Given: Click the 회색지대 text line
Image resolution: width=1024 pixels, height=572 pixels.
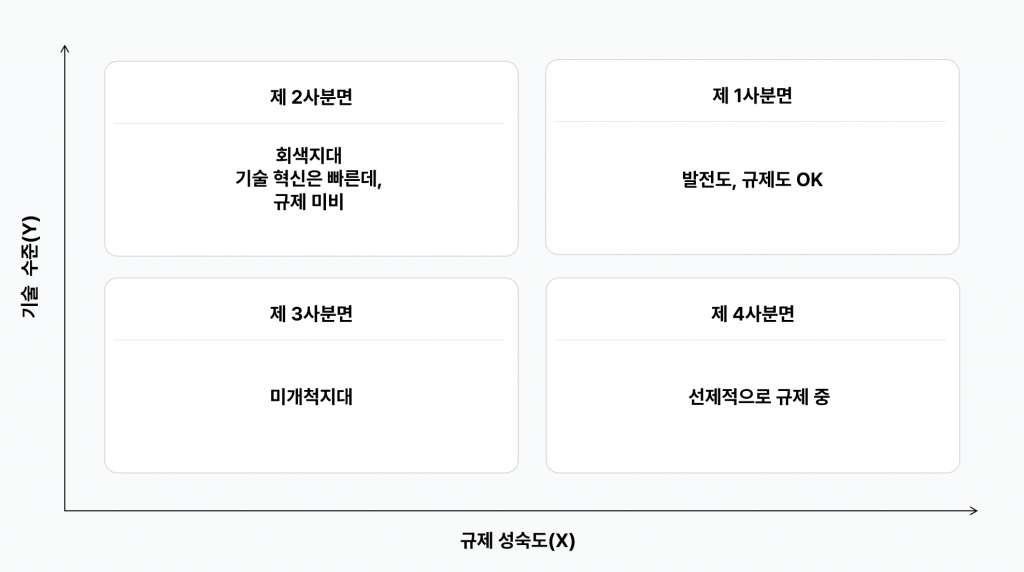Looking at the screenshot, I should point(310,156).
